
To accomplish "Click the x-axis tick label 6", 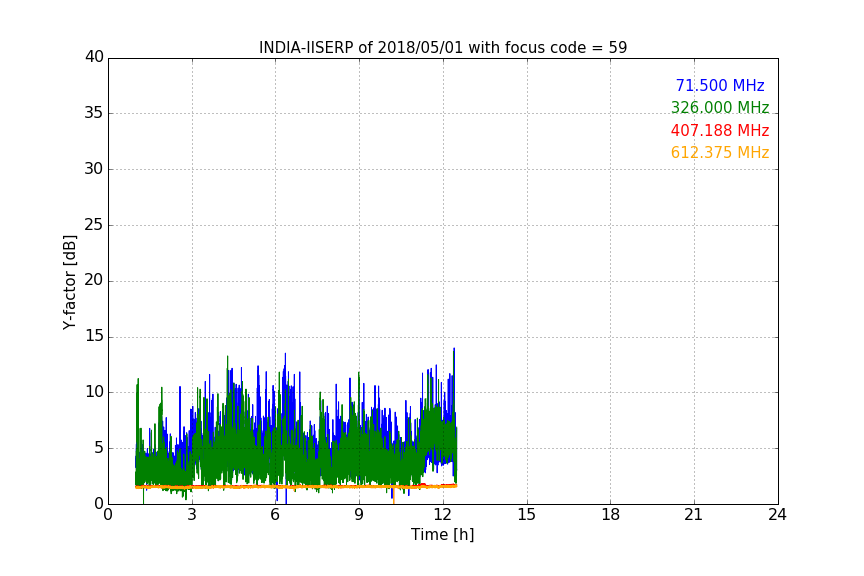I will [276, 515].
